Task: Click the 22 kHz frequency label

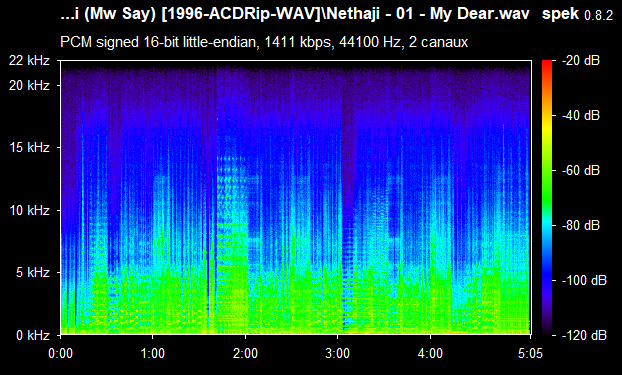Action: pos(29,60)
